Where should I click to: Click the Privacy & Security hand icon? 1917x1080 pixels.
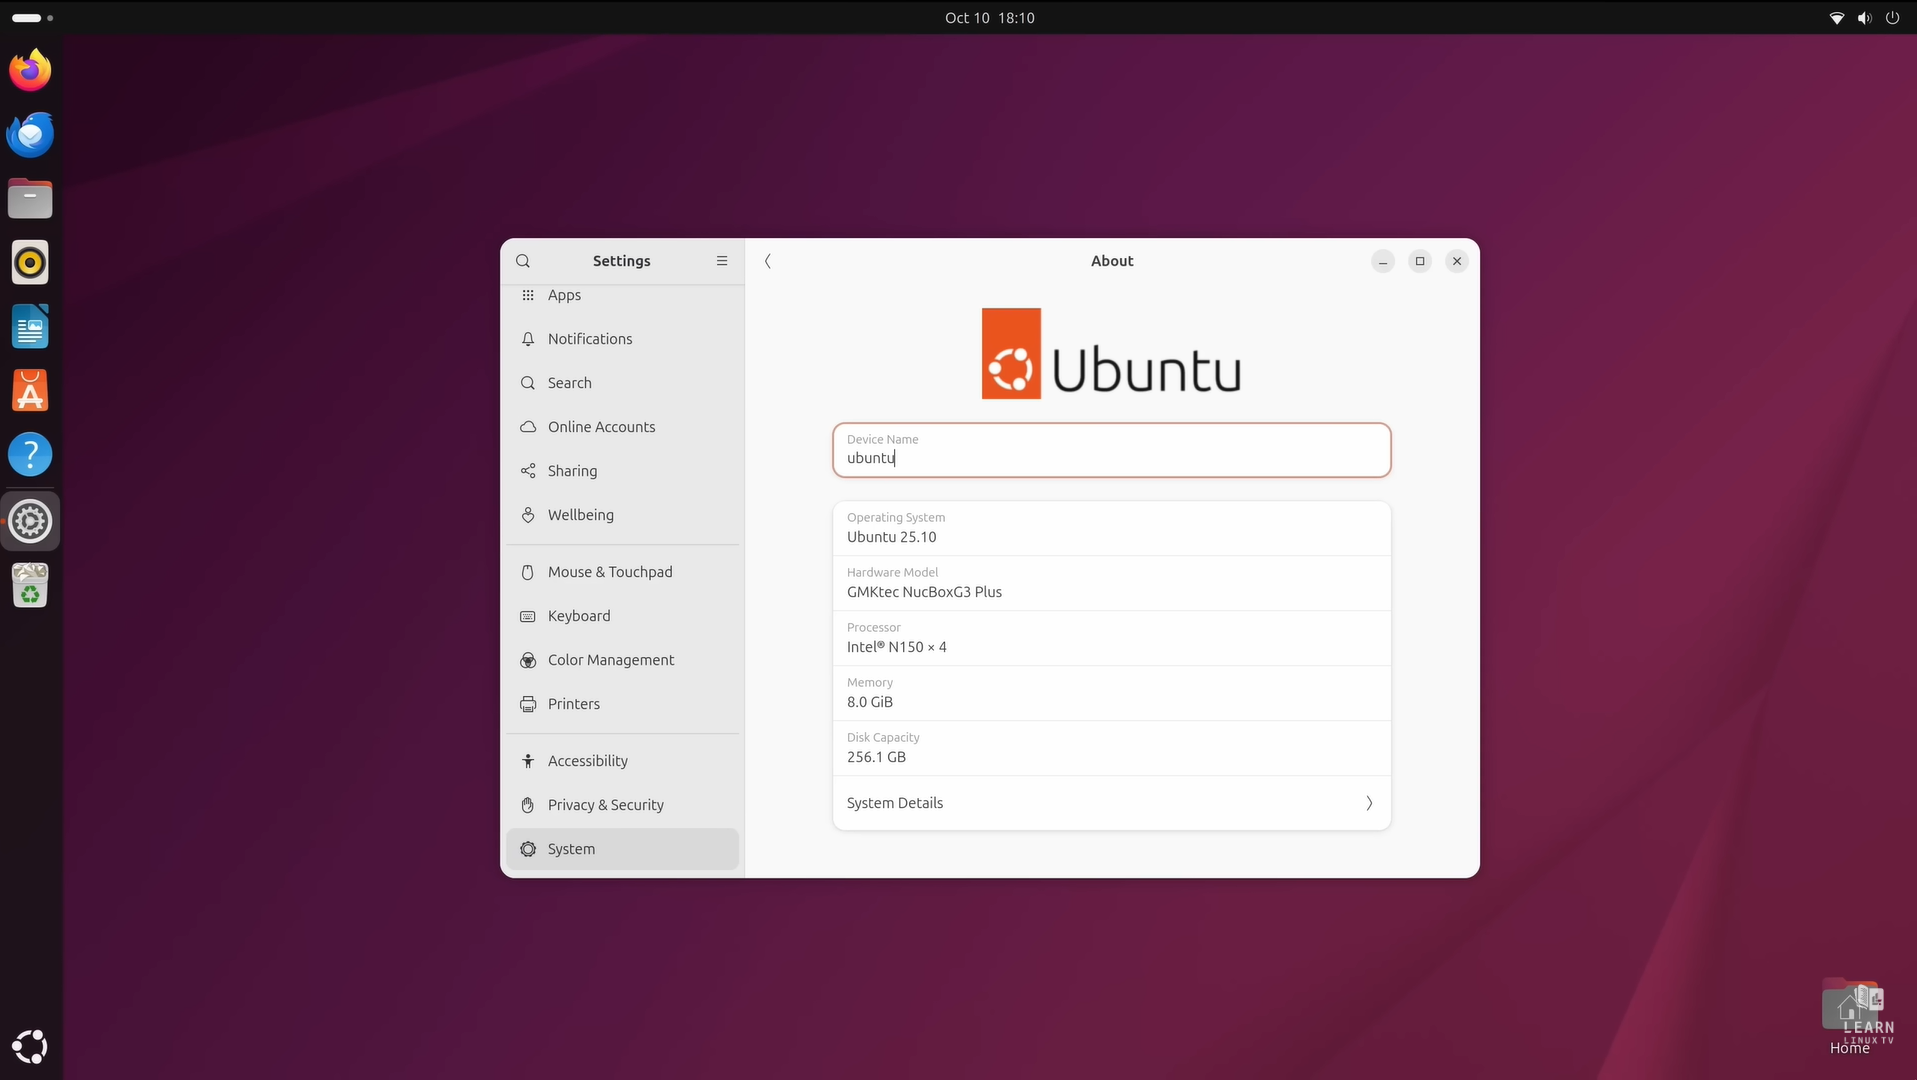pyautogui.click(x=528, y=805)
